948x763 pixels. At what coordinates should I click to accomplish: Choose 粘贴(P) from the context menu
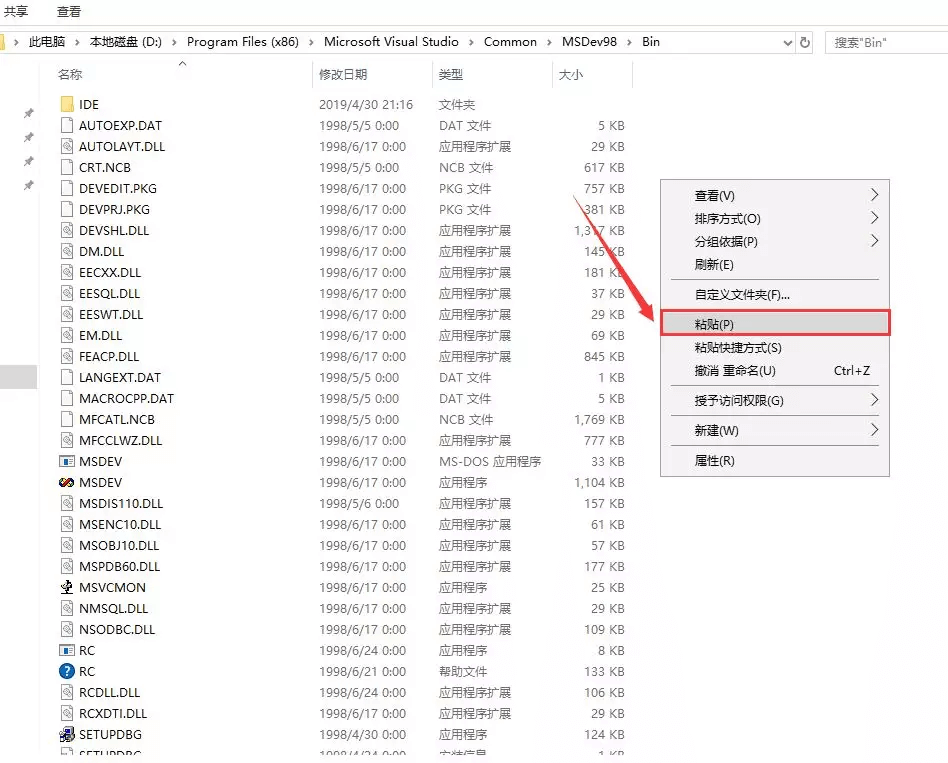click(775, 323)
